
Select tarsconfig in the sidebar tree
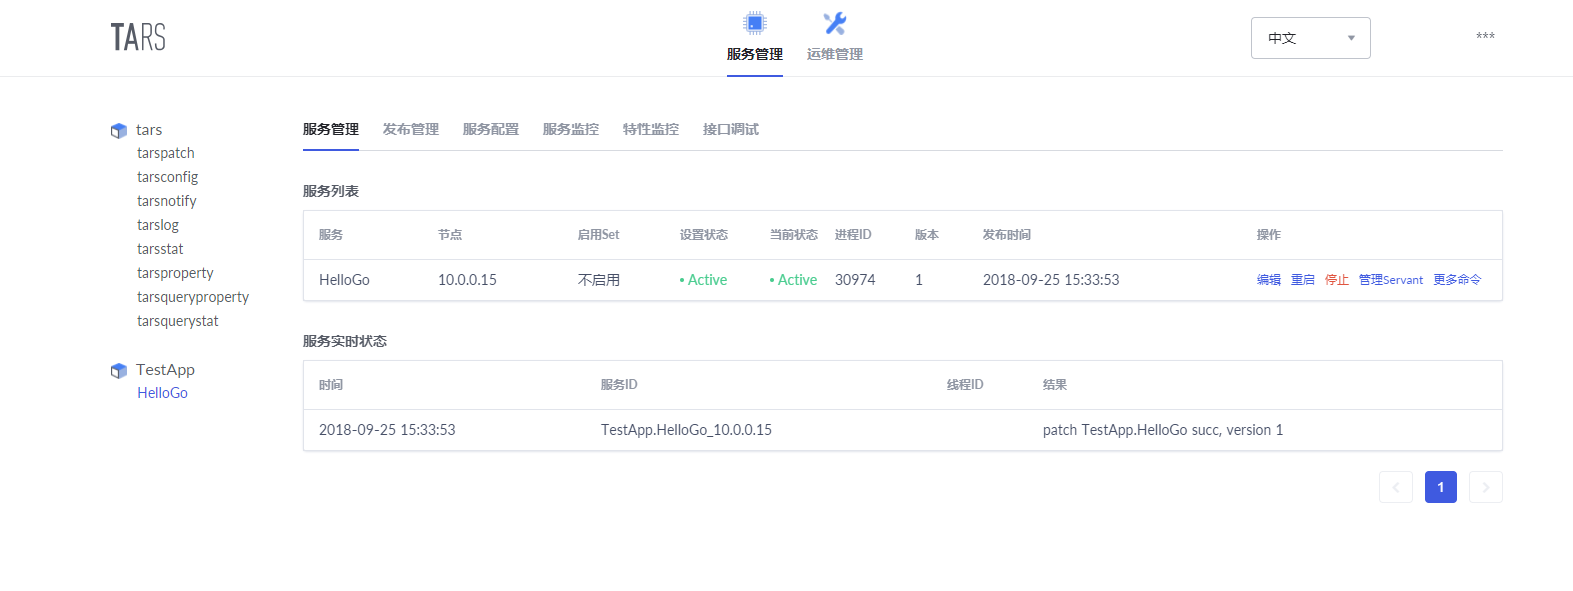168,177
